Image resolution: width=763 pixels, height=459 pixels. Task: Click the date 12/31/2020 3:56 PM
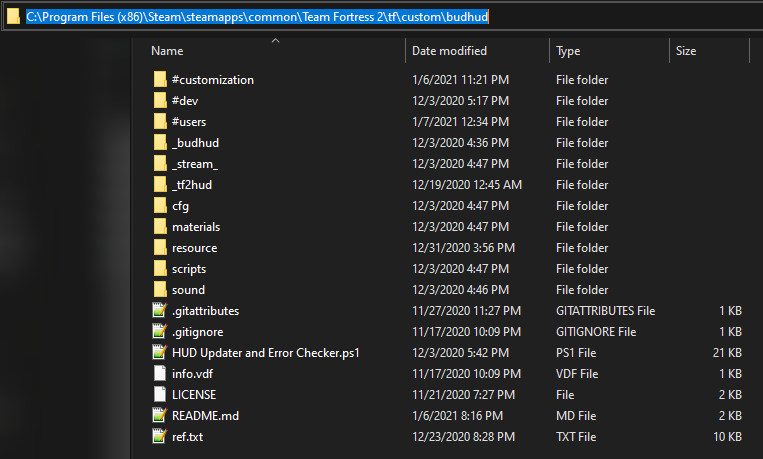click(463, 248)
